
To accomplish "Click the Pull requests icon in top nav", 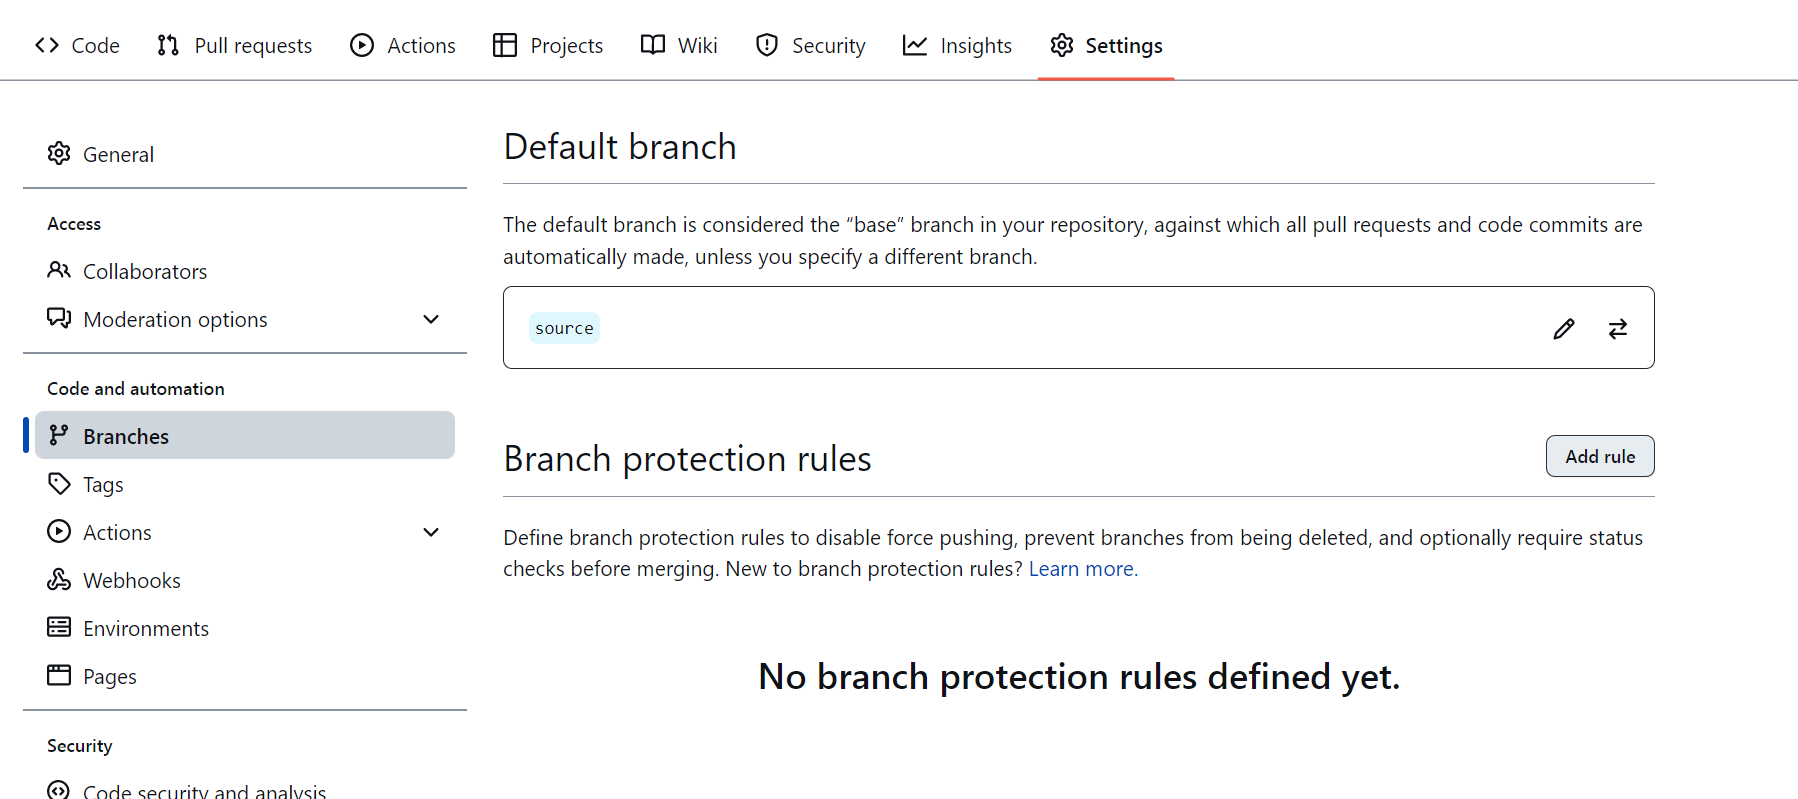I will (168, 45).
